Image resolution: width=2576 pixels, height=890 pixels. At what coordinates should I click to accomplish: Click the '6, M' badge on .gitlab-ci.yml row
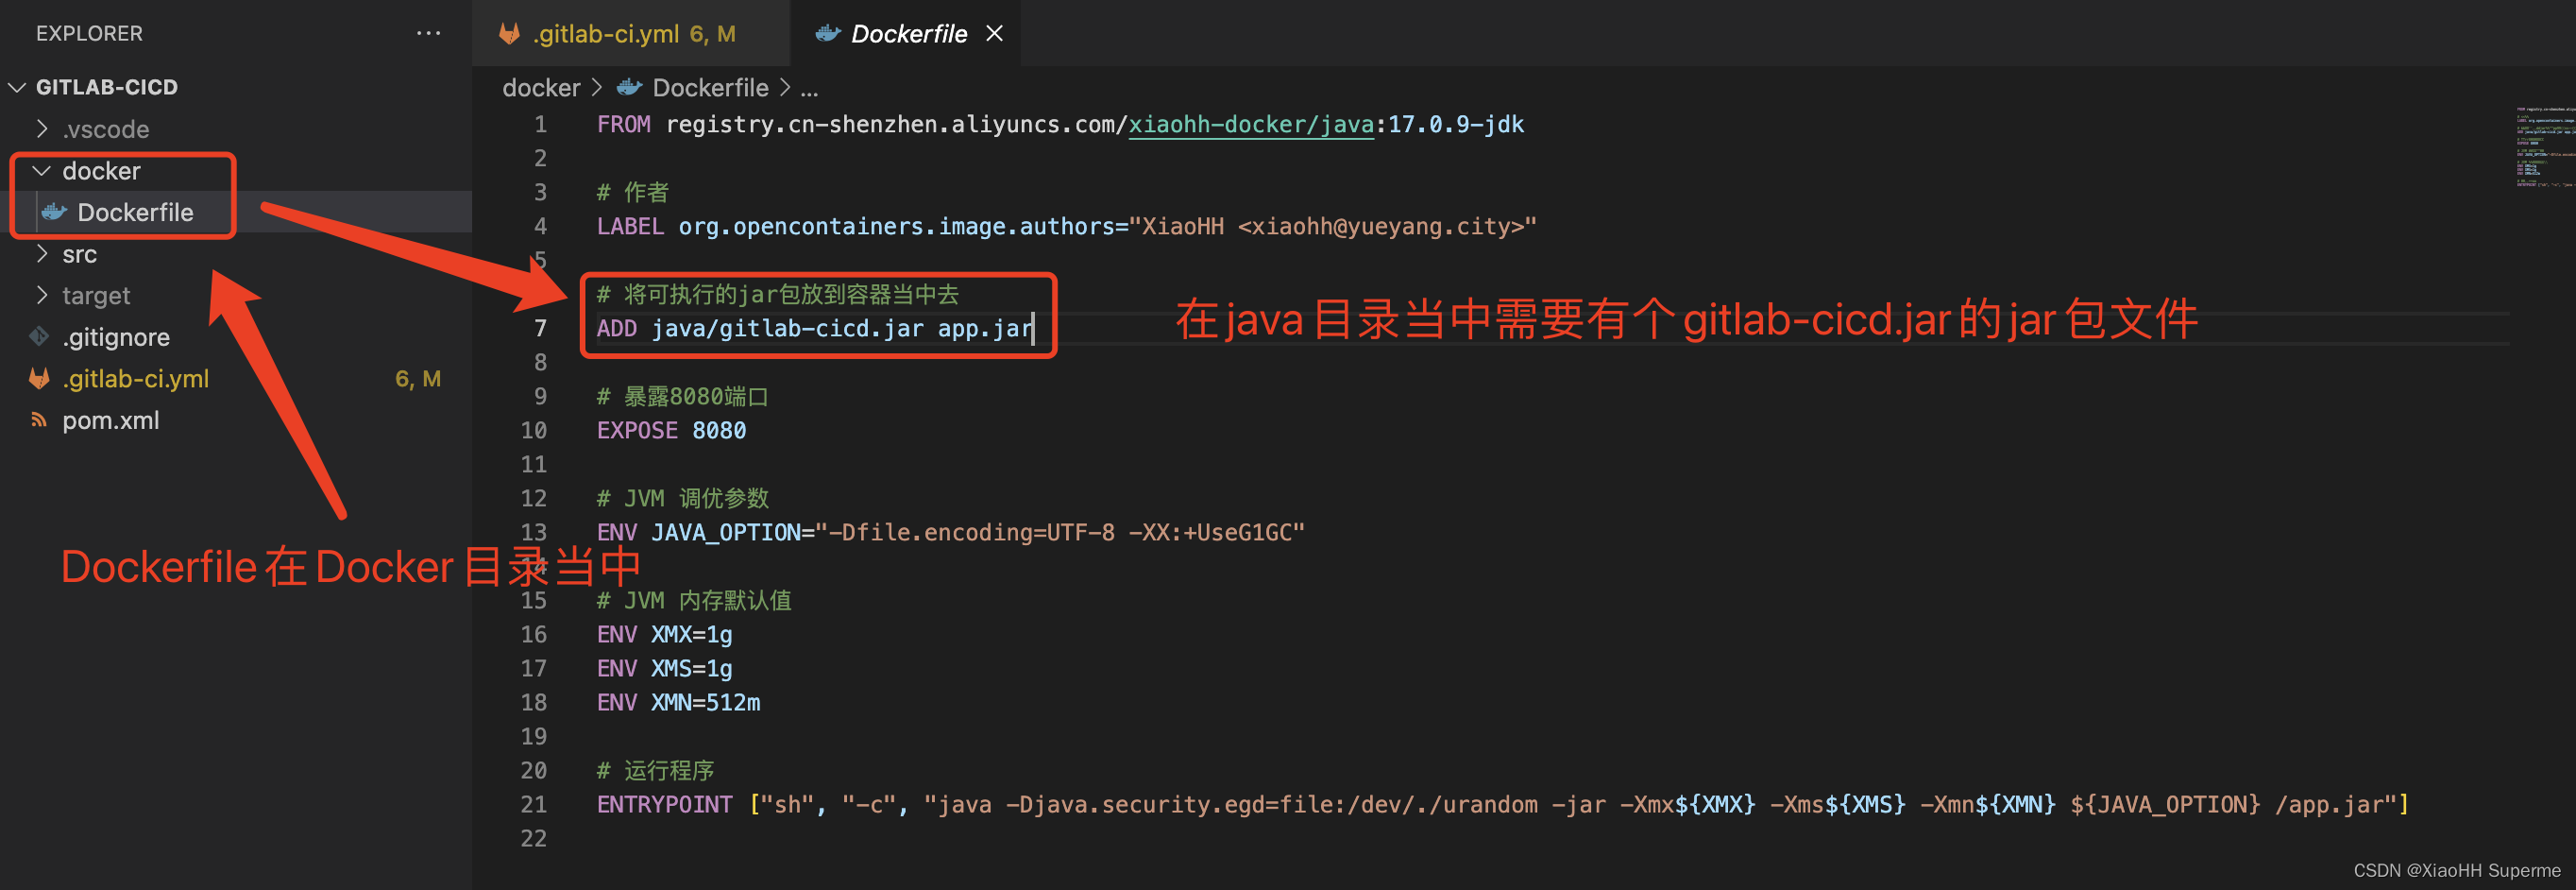(x=418, y=379)
